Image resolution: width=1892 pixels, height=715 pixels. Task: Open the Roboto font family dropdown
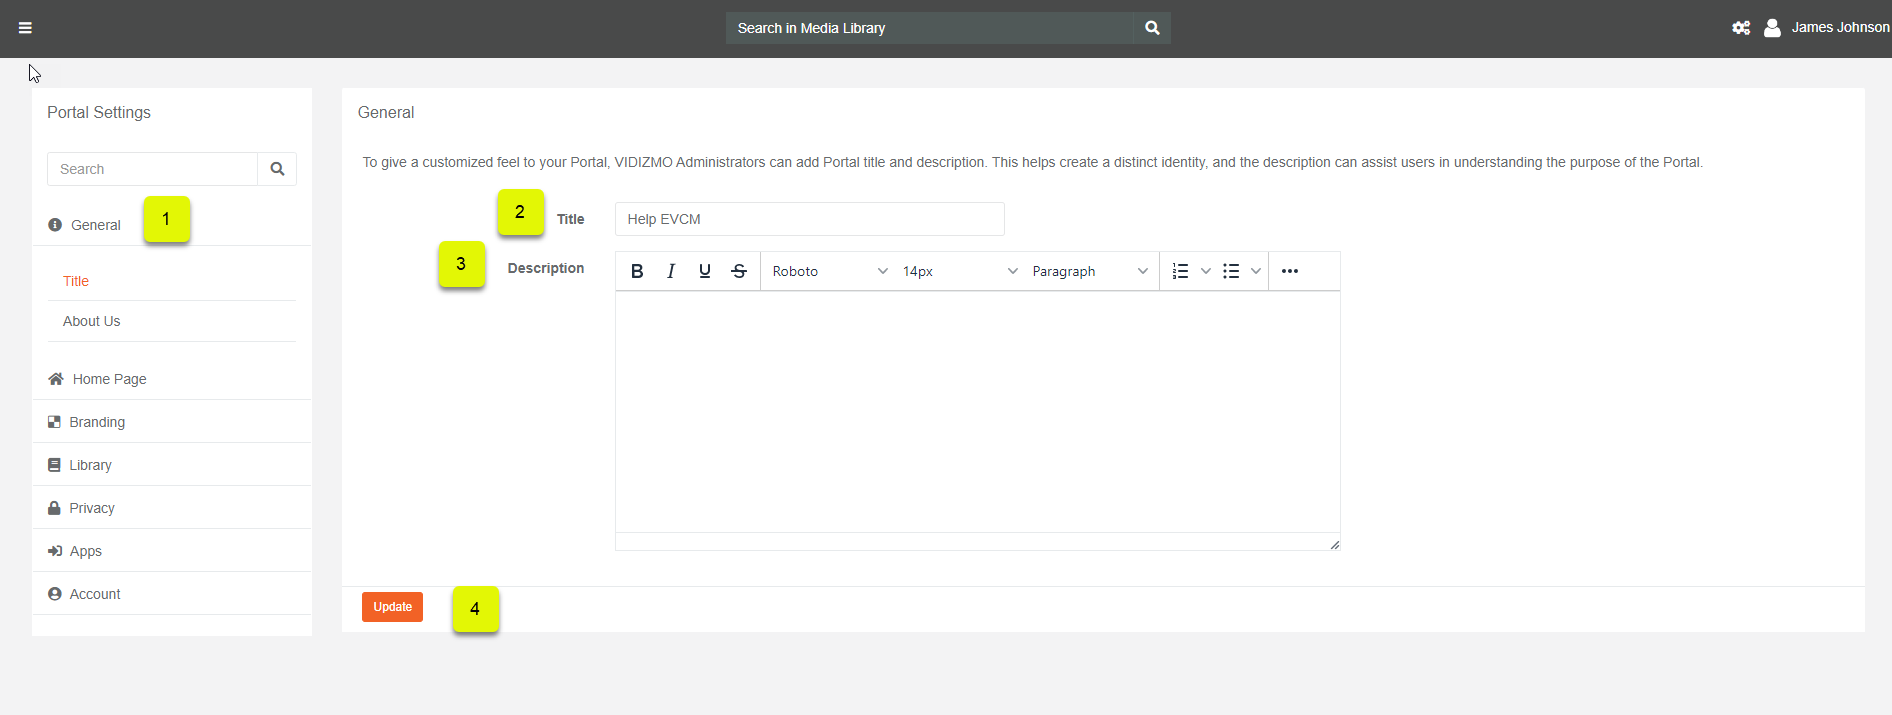[x=829, y=271]
